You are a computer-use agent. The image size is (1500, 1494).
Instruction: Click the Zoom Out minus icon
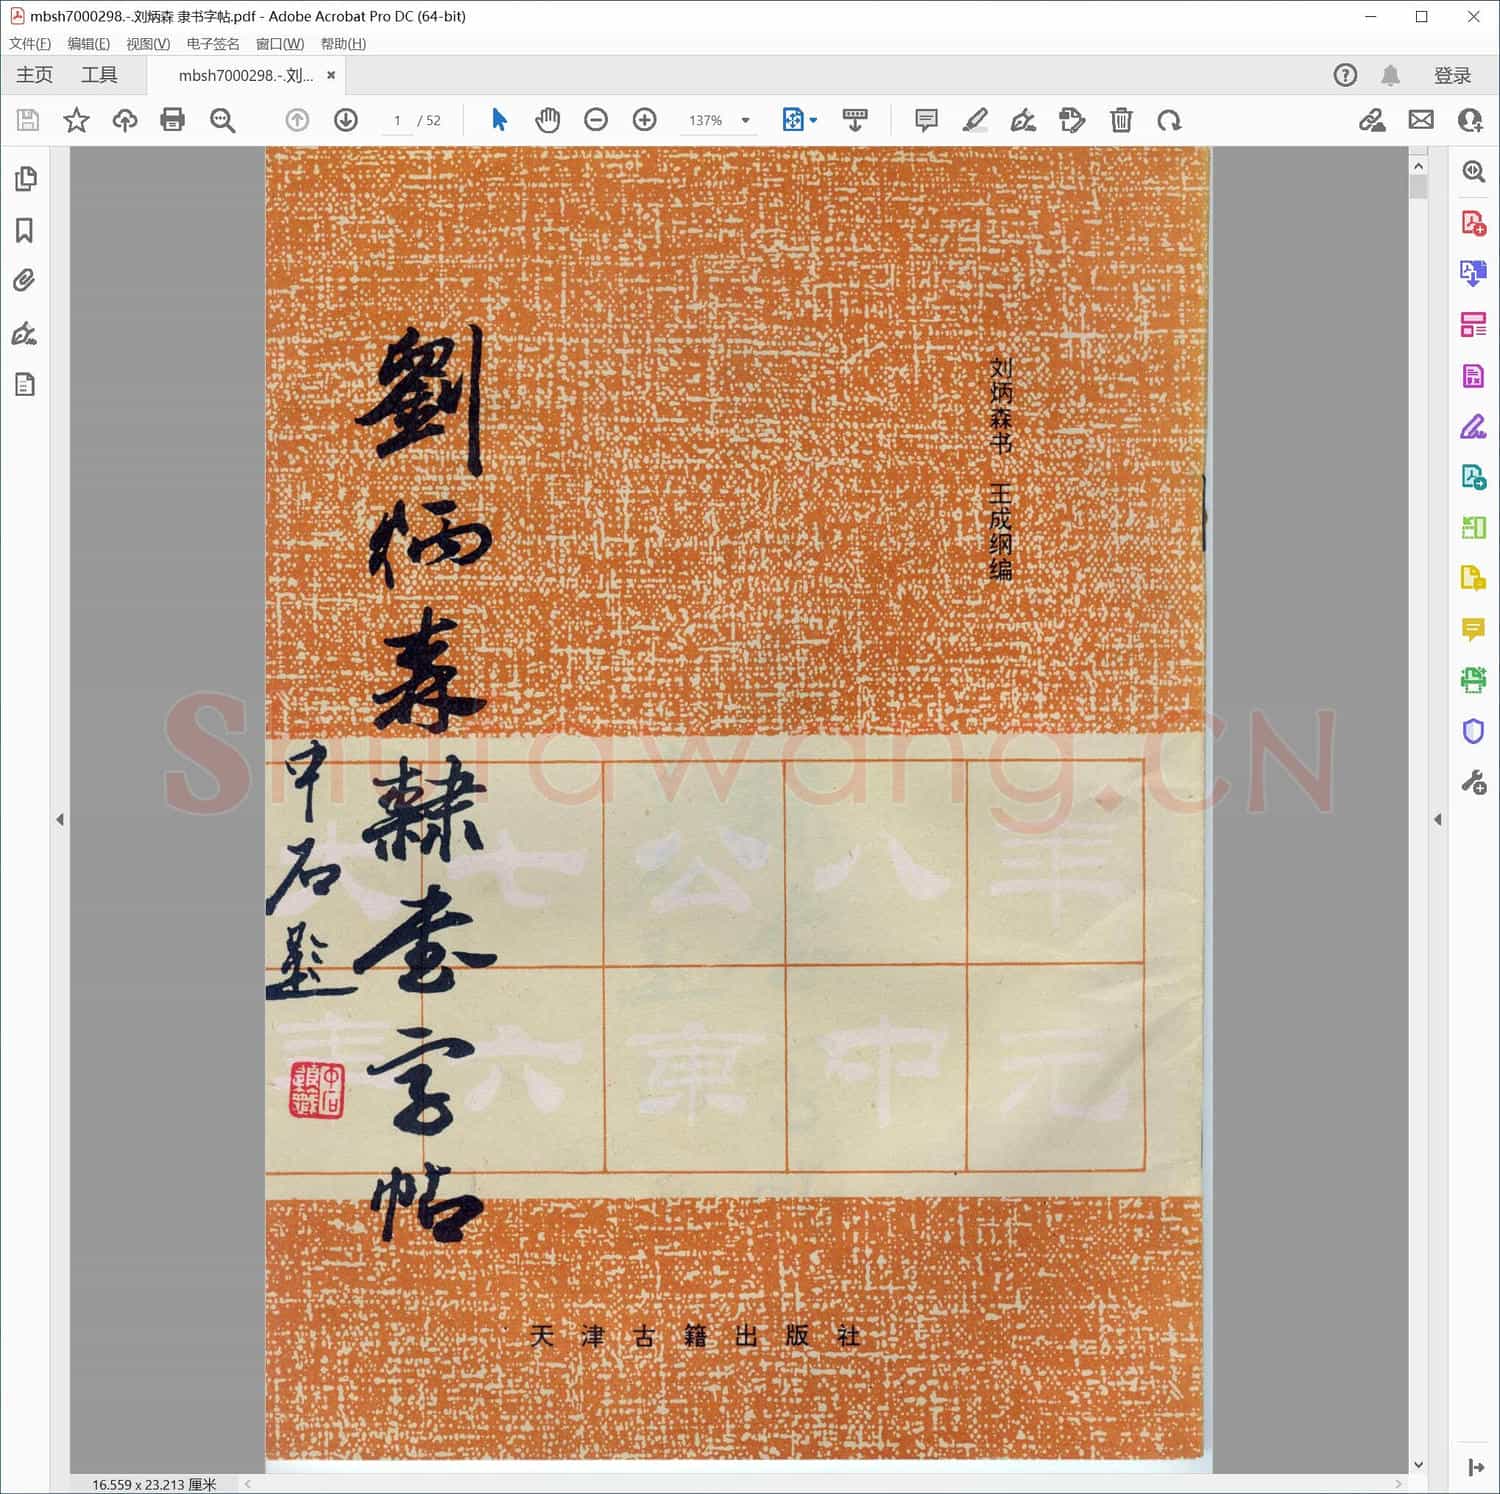(596, 120)
